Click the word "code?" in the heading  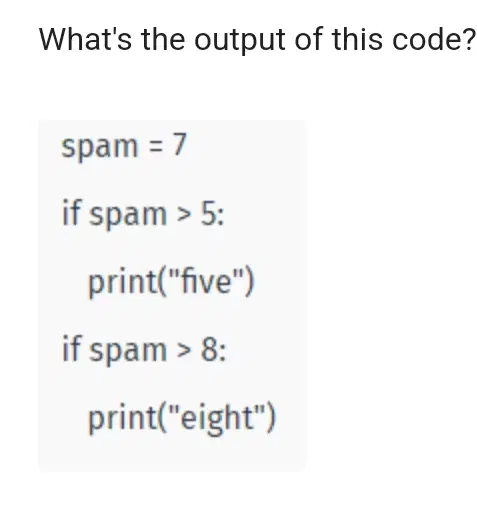pos(434,40)
